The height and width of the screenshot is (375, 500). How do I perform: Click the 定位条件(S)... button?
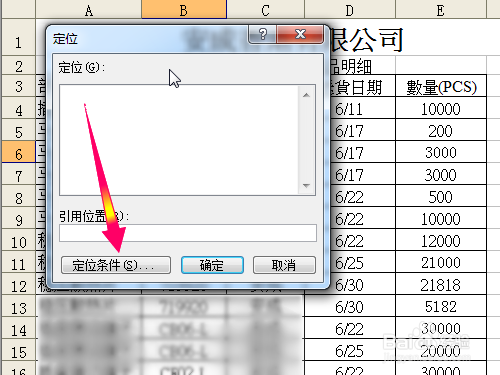[116, 265]
